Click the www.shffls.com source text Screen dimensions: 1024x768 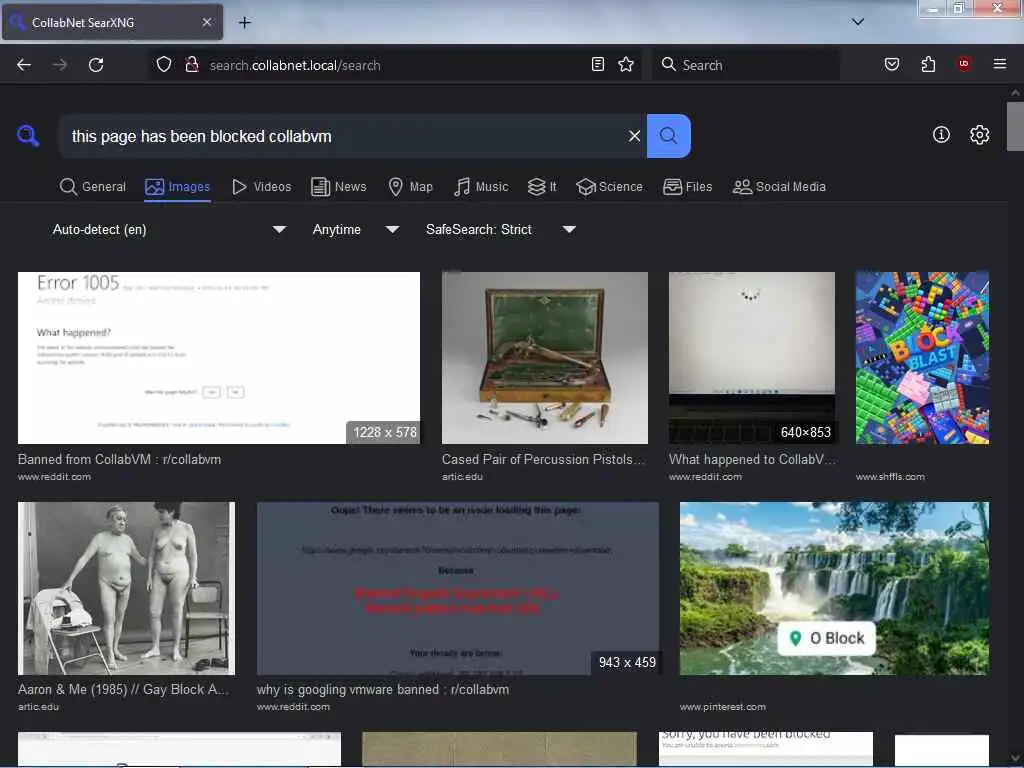(x=890, y=477)
